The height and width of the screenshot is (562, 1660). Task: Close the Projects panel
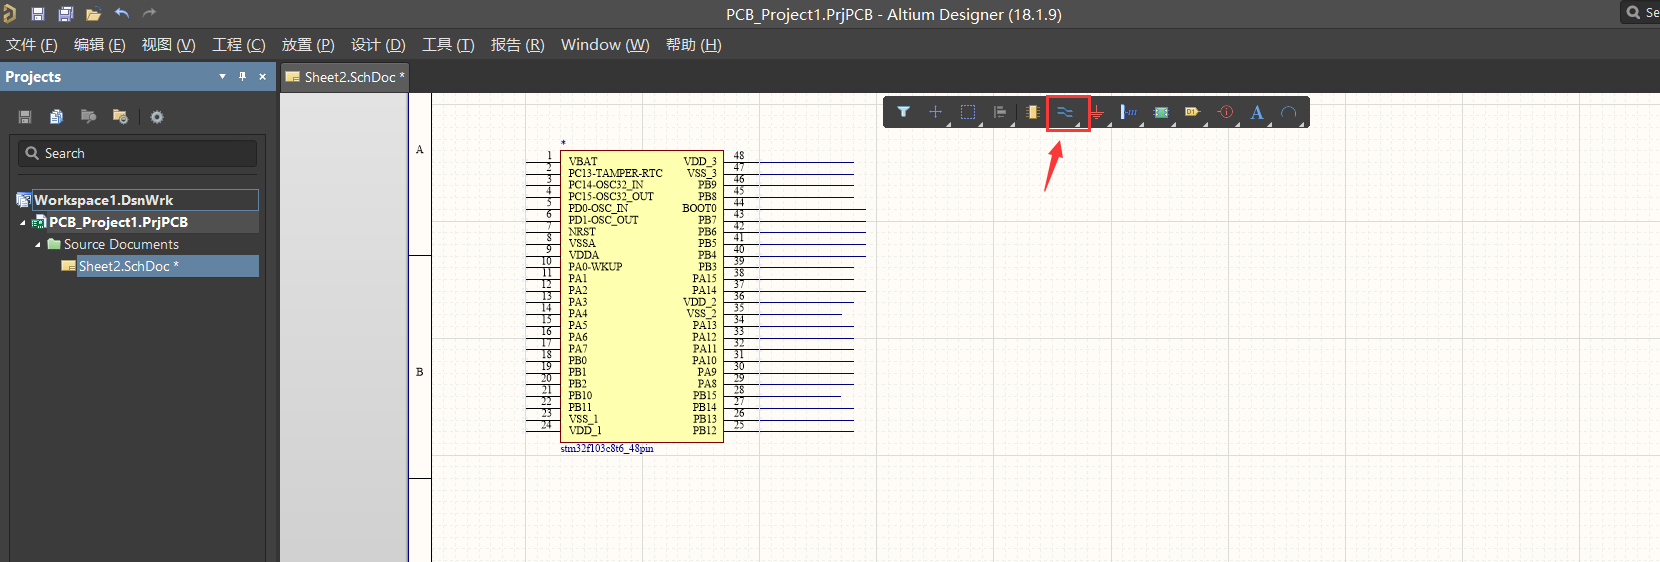tap(263, 77)
